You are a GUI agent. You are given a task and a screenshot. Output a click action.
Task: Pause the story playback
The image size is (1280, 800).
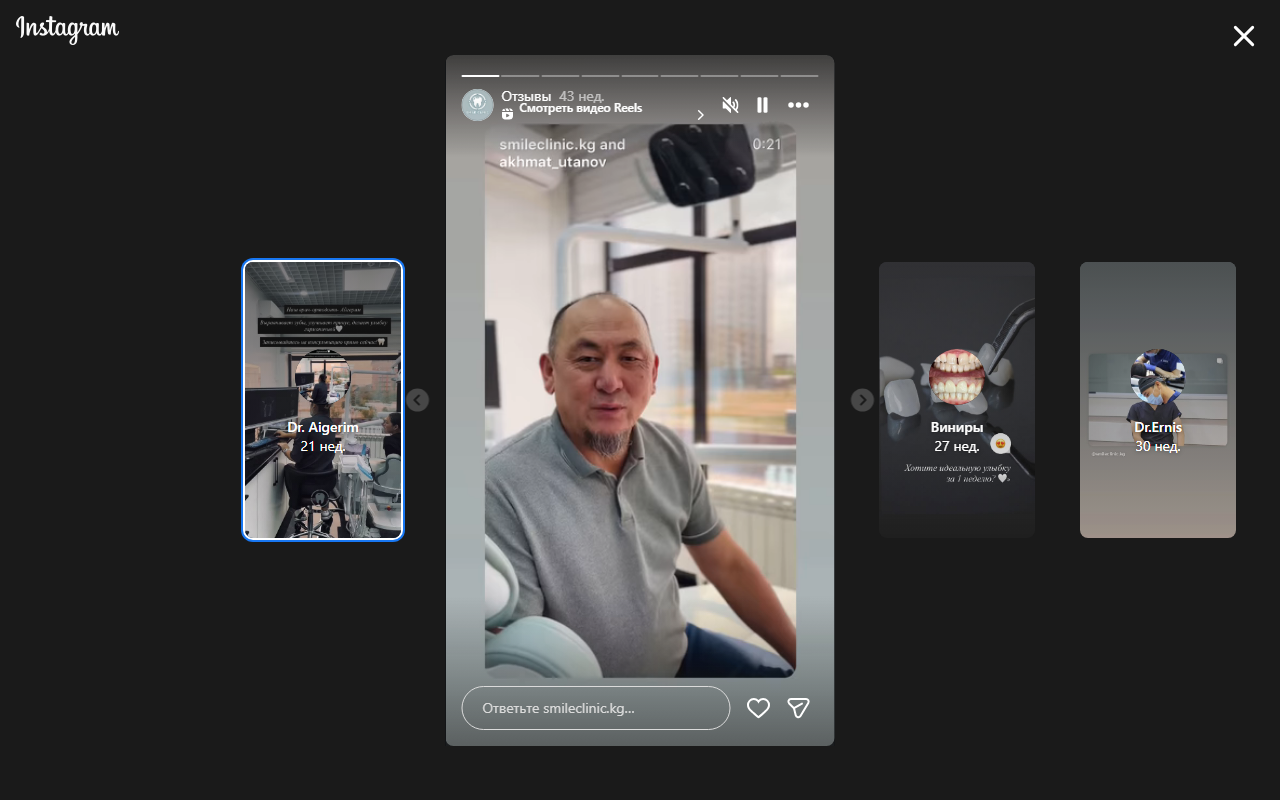coord(762,104)
